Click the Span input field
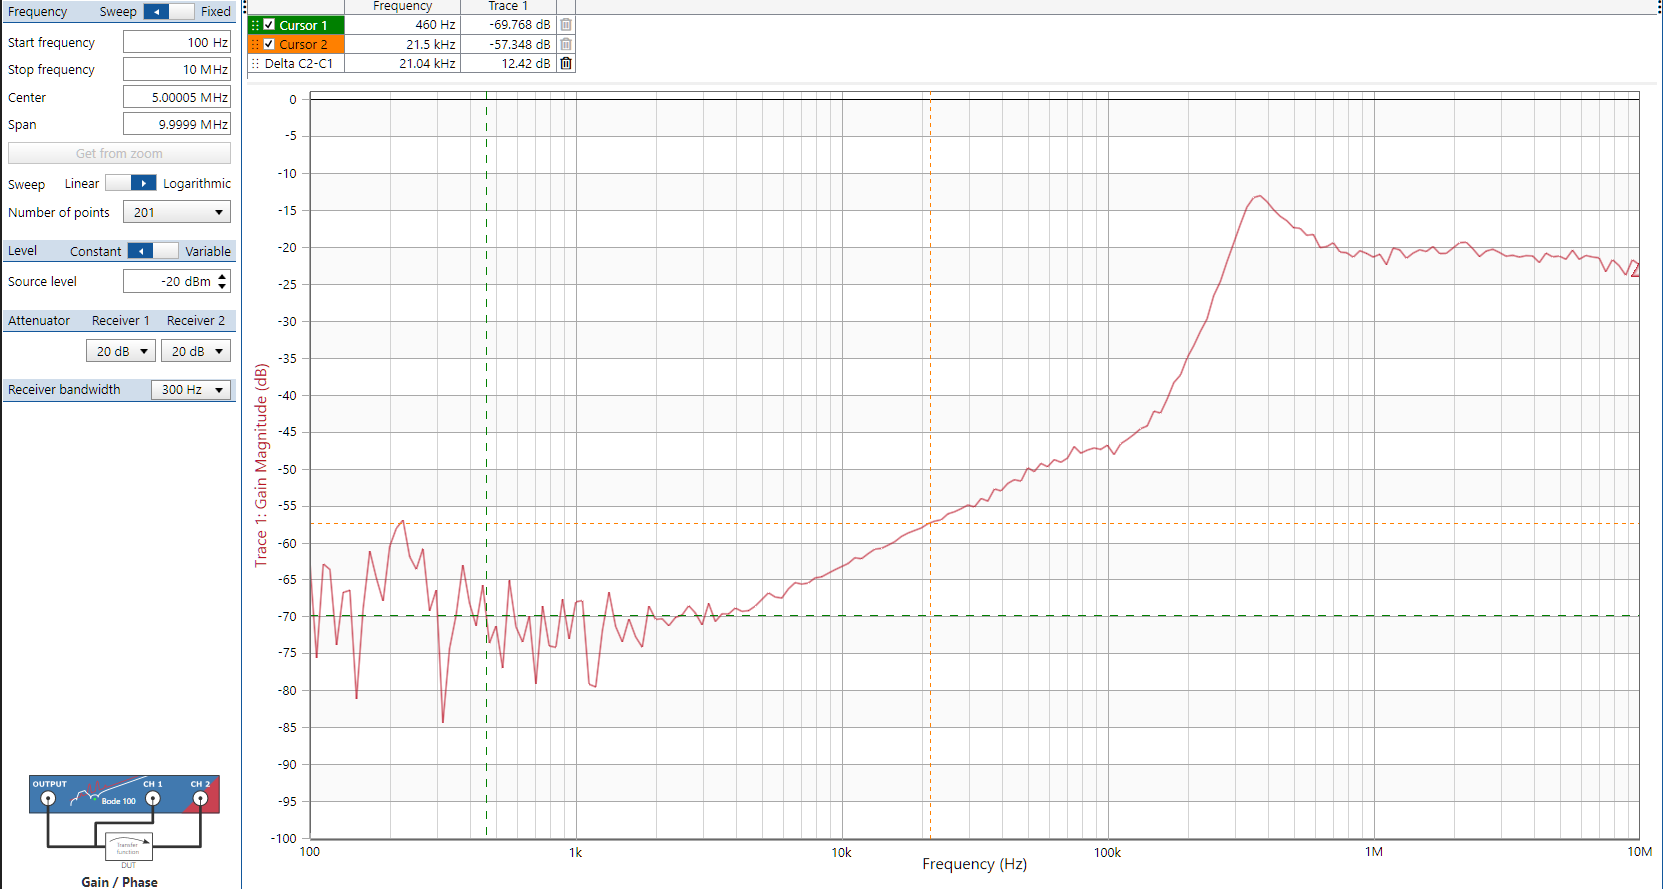Image resolution: width=1665 pixels, height=889 pixels. [177, 124]
